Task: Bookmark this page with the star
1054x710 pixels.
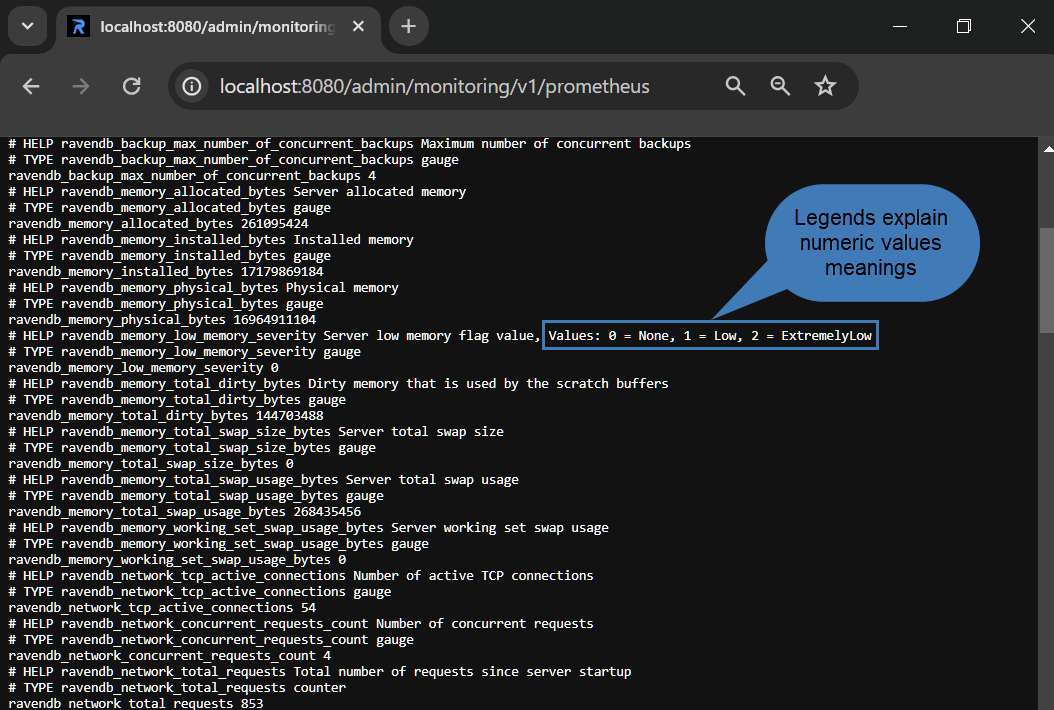Action: click(825, 86)
